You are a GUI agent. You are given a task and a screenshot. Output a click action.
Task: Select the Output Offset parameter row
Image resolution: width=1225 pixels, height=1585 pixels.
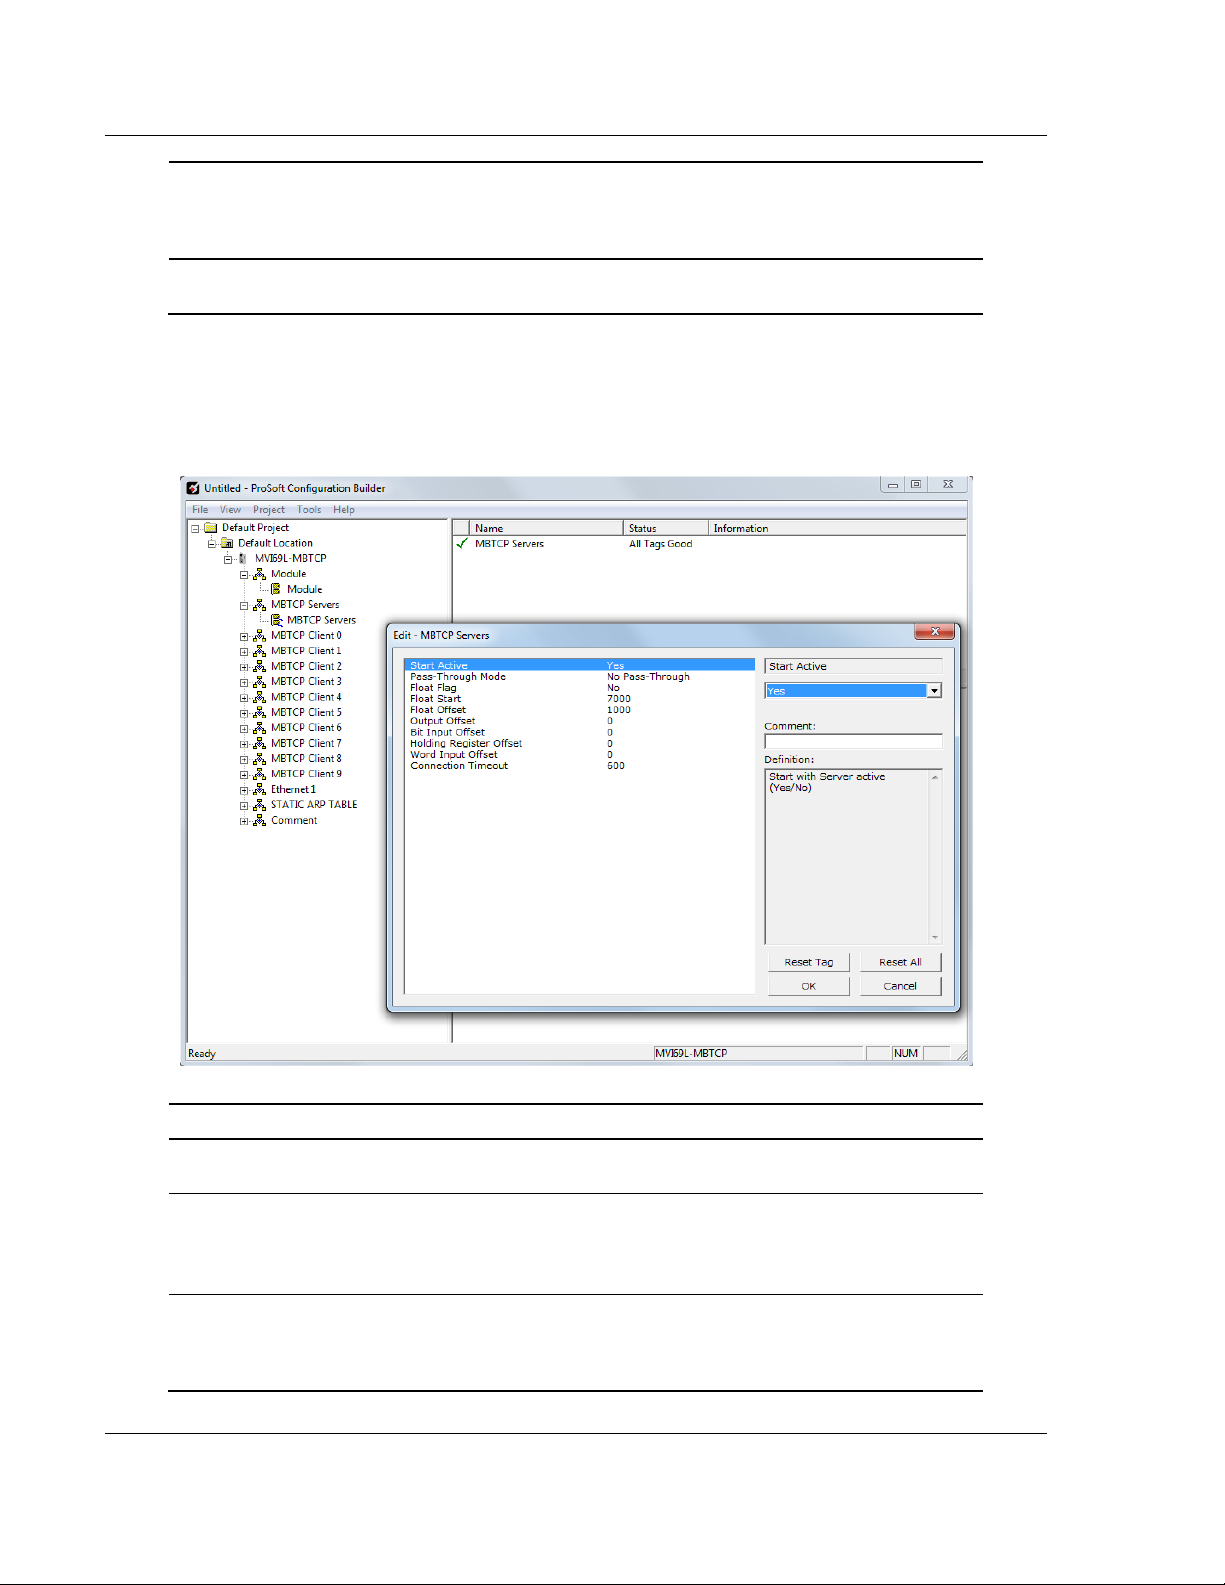[580, 721]
